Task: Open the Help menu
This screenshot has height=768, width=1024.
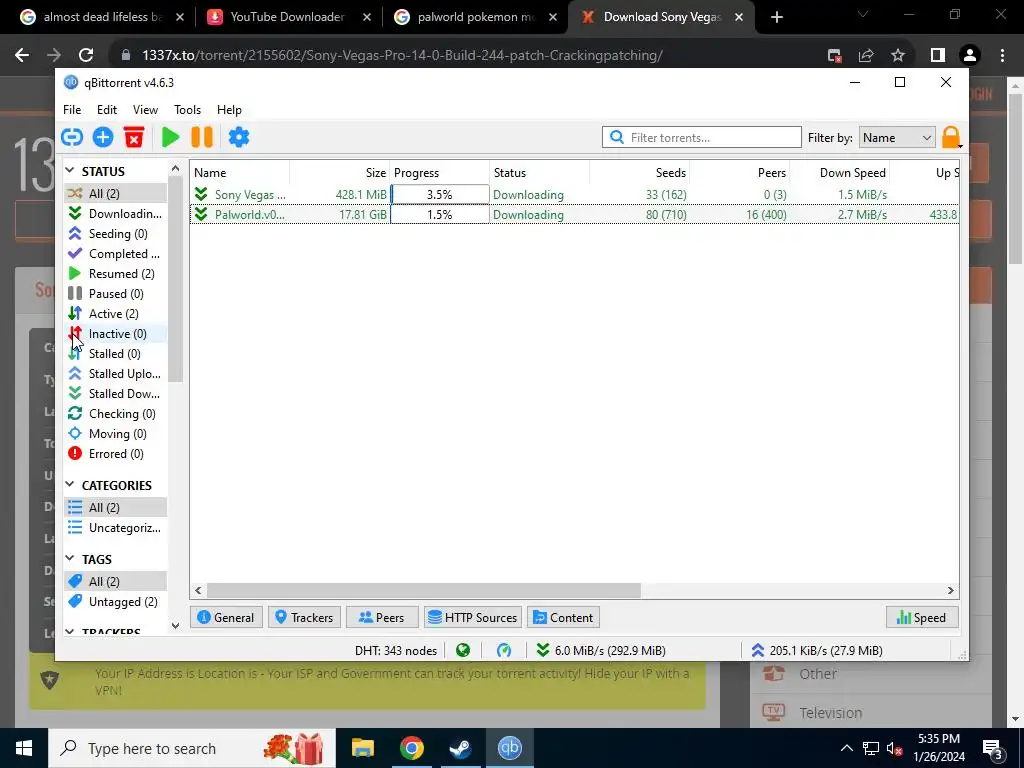Action: coord(229,110)
